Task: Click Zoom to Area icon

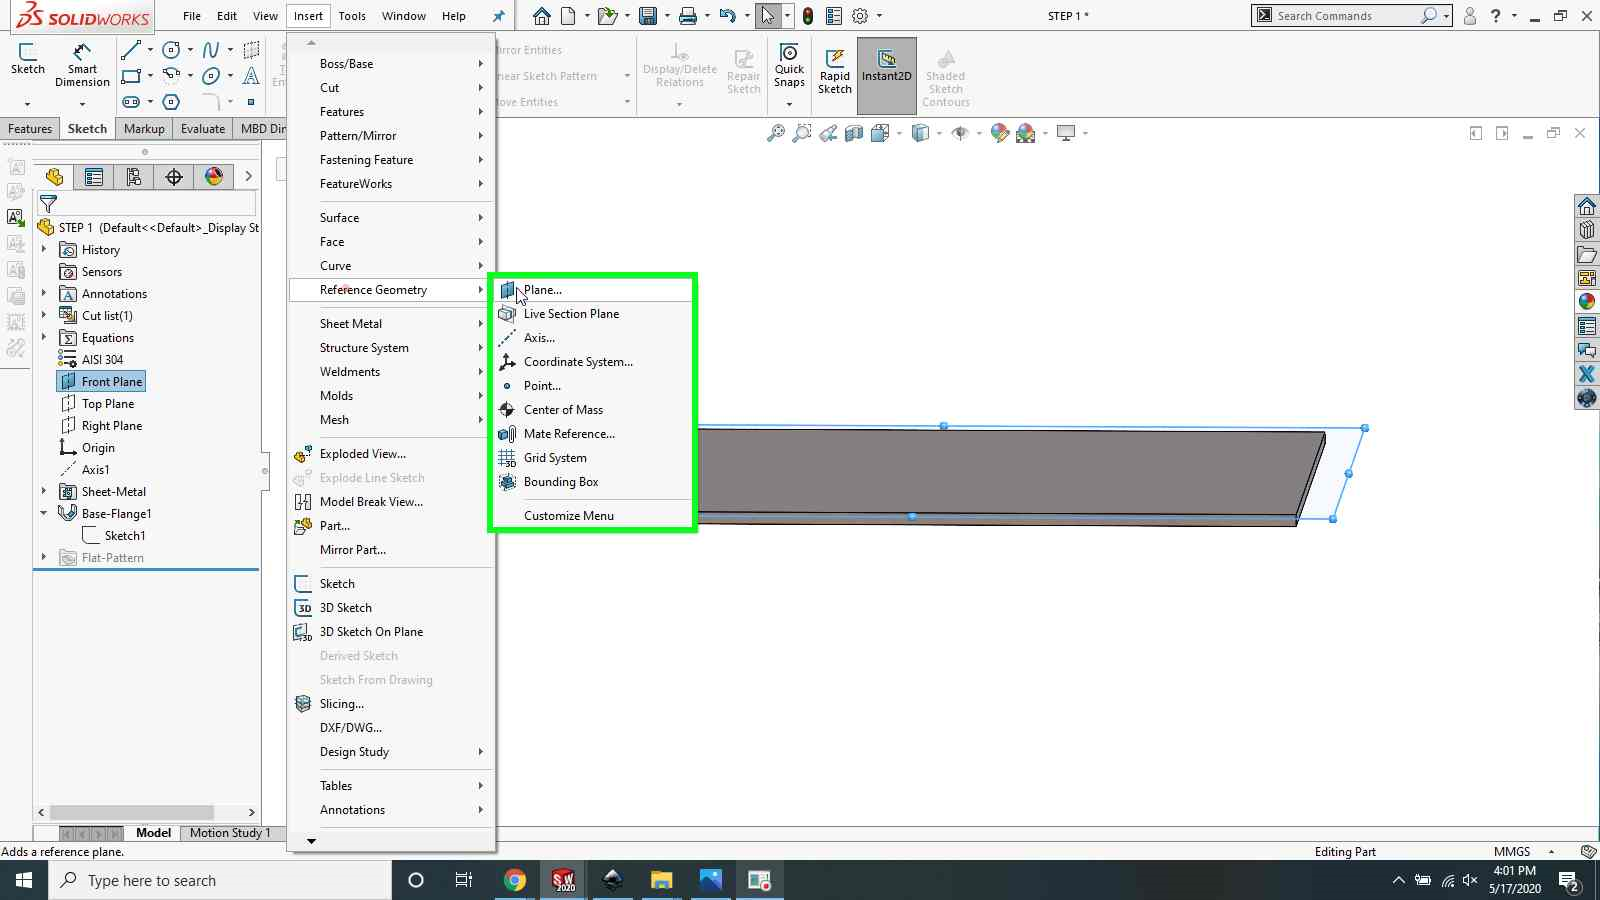Action: pyautogui.click(x=801, y=133)
